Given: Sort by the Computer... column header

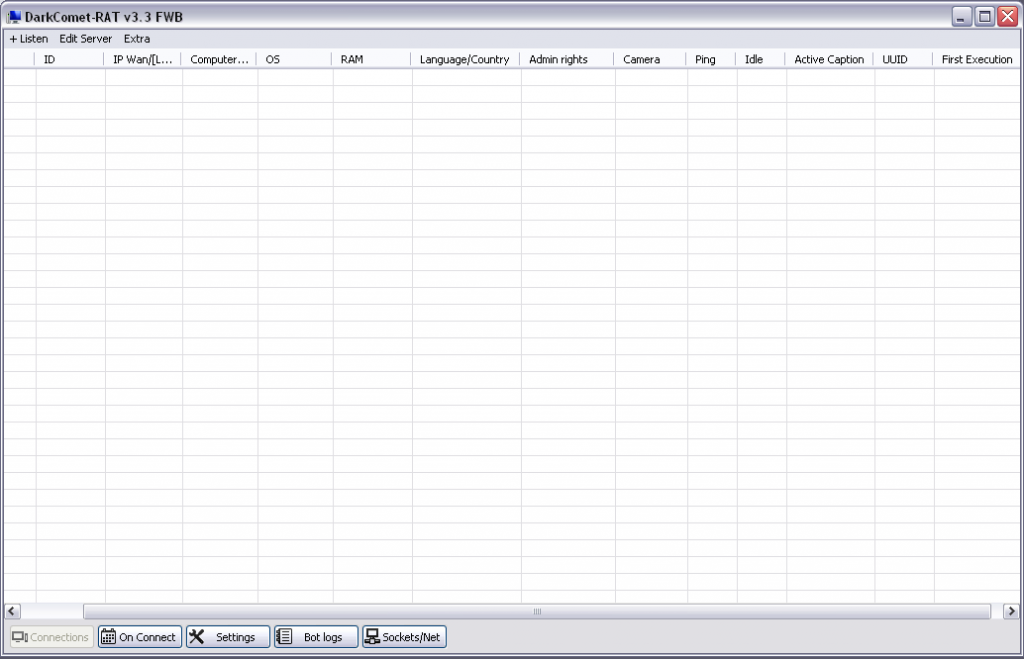Looking at the screenshot, I should tap(219, 59).
